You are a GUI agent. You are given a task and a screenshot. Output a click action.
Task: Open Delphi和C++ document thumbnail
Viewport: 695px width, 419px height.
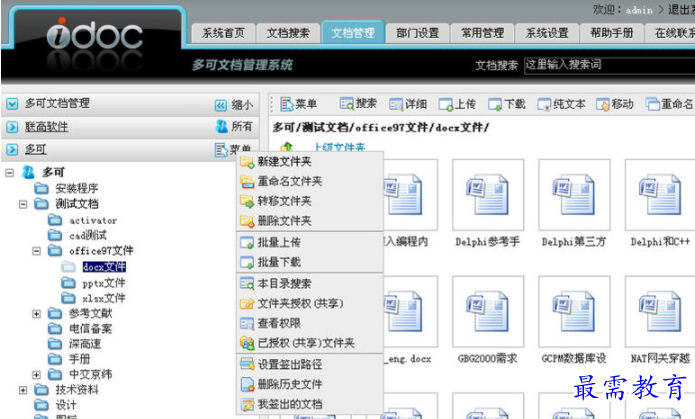(x=660, y=195)
